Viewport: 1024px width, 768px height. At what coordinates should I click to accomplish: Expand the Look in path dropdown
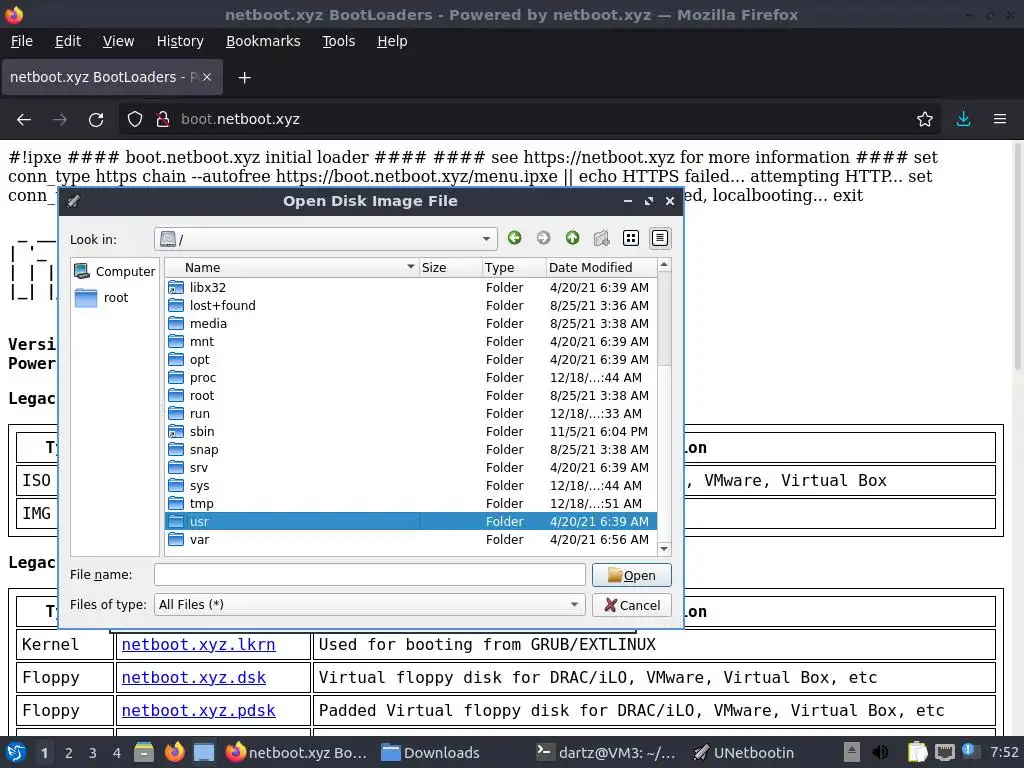tap(486, 239)
